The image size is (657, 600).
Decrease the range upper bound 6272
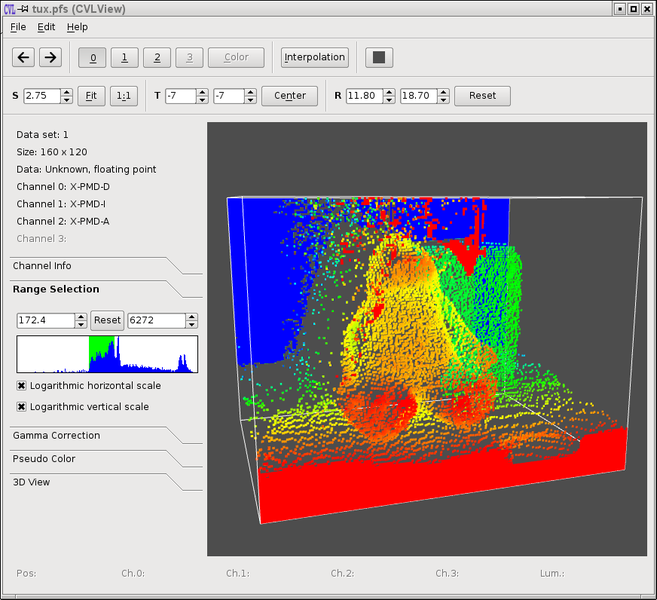(x=192, y=324)
